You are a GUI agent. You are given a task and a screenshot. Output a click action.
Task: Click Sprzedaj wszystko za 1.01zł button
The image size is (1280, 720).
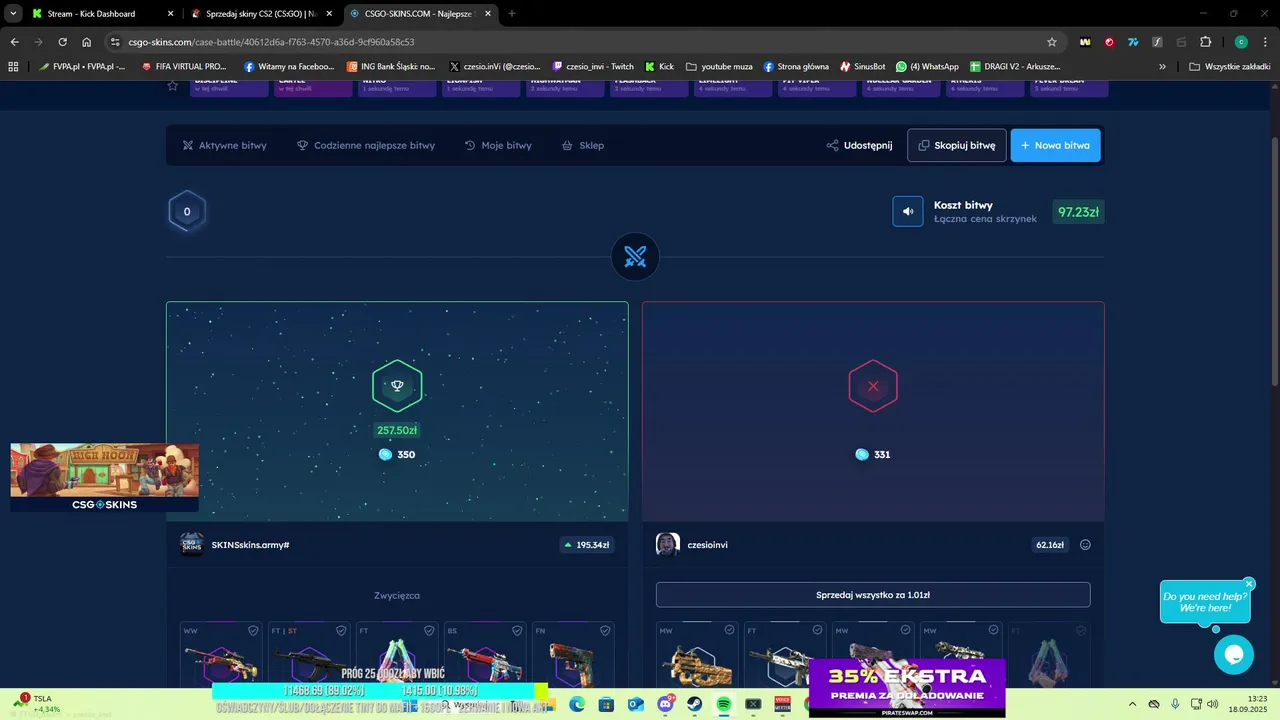[x=873, y=595]
